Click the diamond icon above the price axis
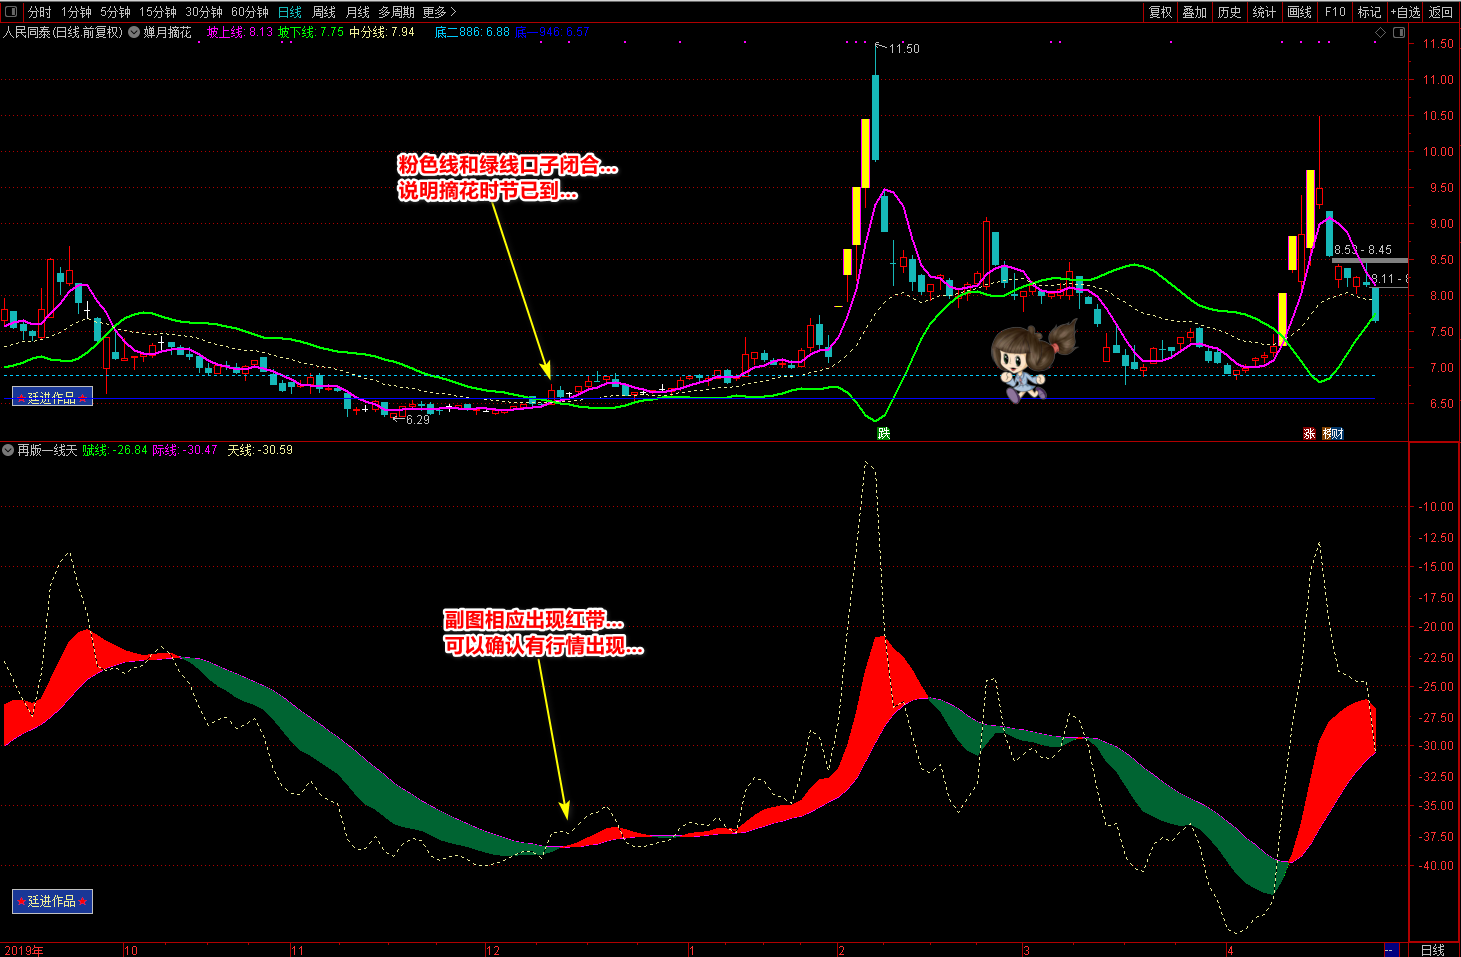 1381,33
